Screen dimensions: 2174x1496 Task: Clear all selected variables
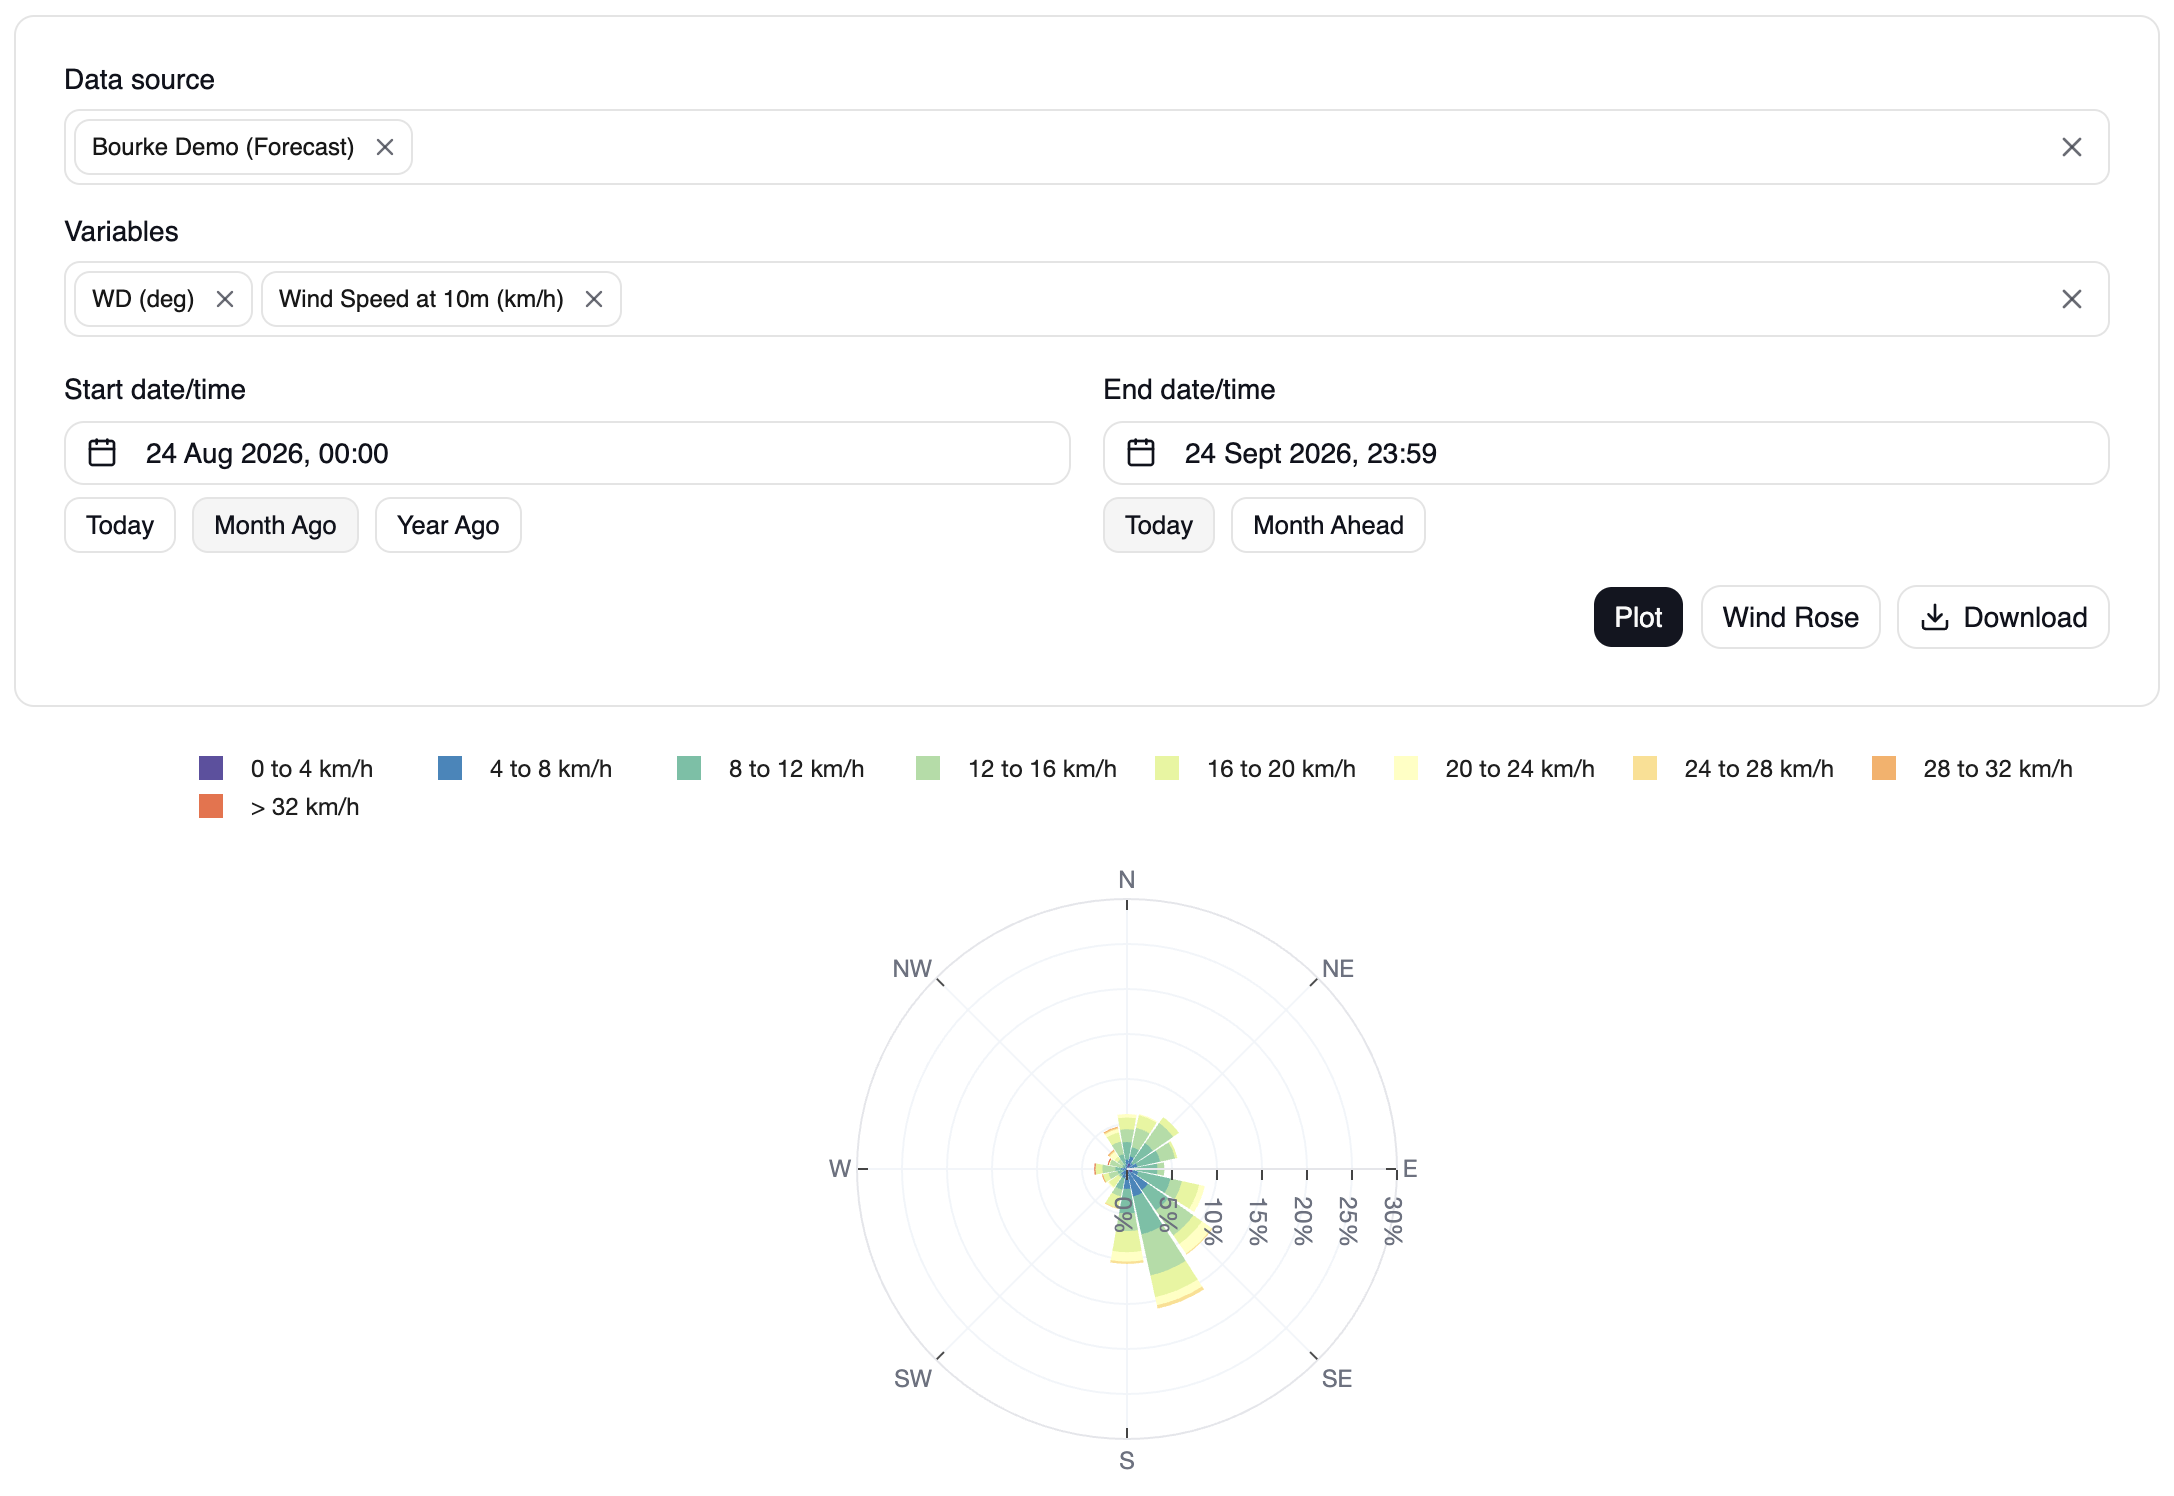click(2071, 299)
